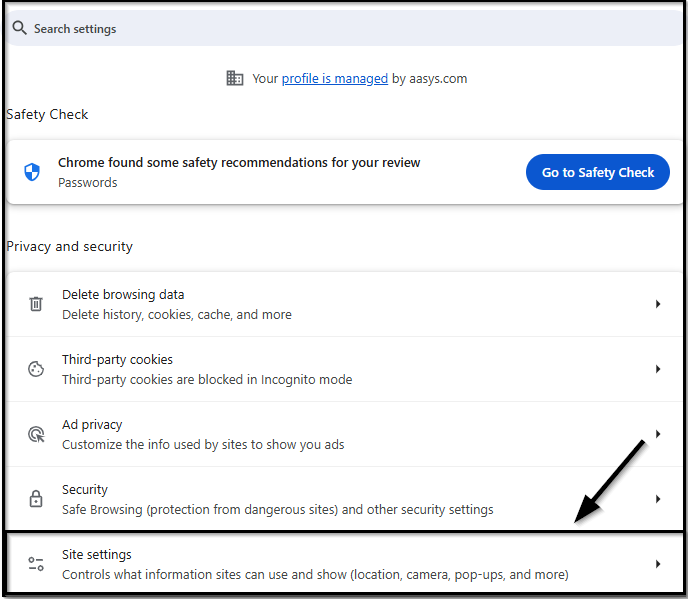Expand Delete browsing data arrow
The width and height of the screenshot is (688, 599).
click(658, 304)
